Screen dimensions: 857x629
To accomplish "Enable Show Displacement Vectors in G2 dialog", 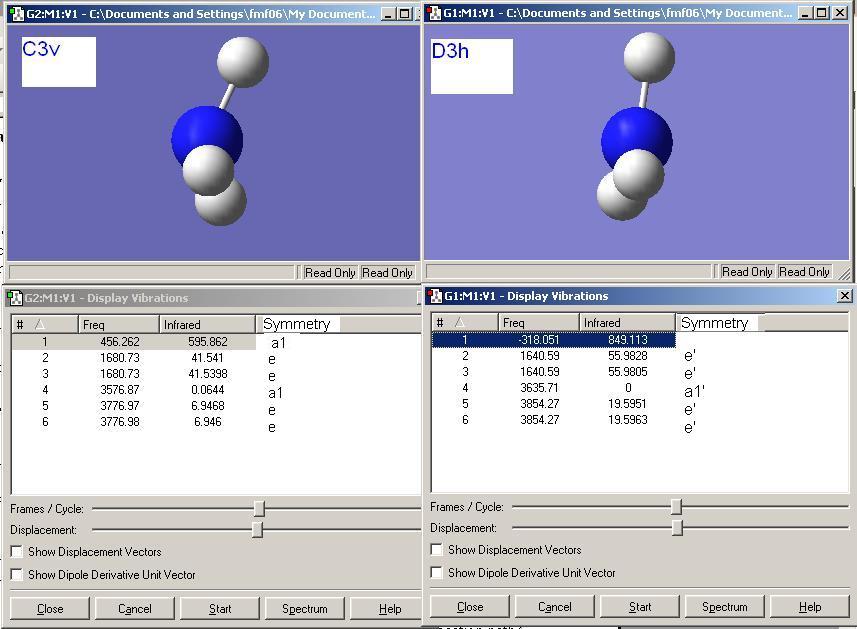I will (x=17, y=551).
